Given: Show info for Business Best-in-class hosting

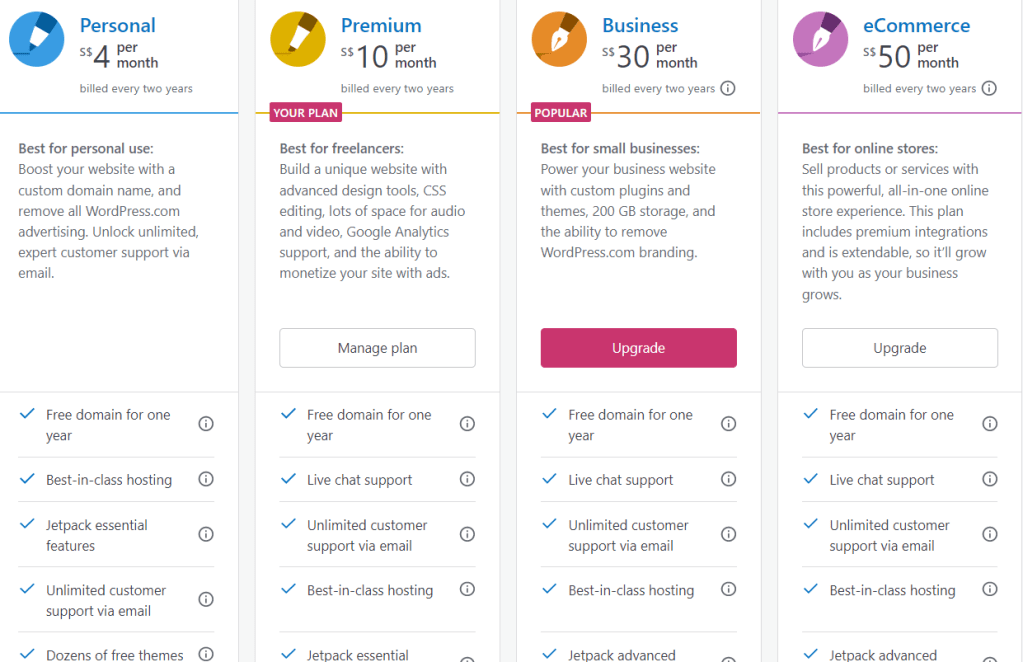Looking at the screenshot, I should (x=728, y=589).
